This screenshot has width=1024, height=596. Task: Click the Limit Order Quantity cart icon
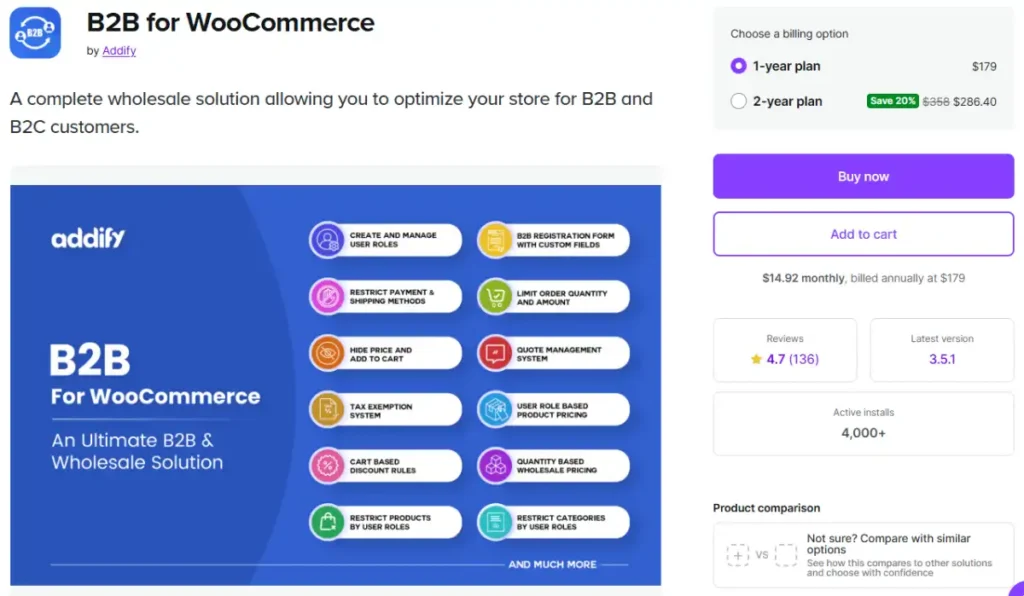pyautogui.click(x=494, y=297)
